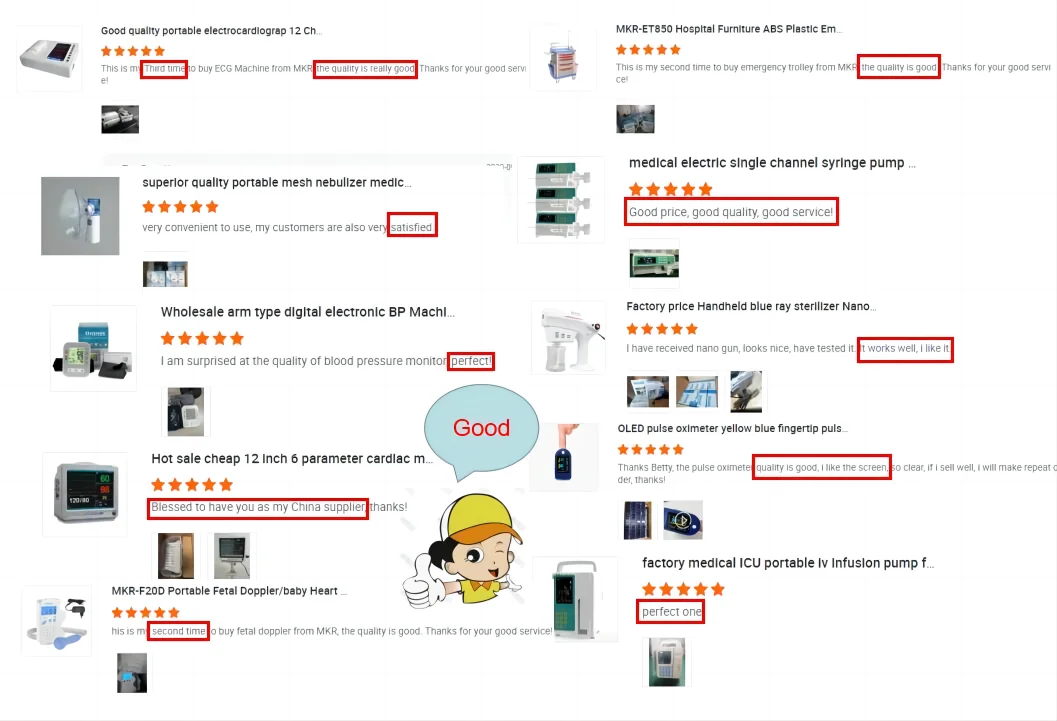Viewport: 1057px width, 721px height.
Task: Open 'Wholesale arm type digital electronic BP' title
Action: click(x=307, y=312)
